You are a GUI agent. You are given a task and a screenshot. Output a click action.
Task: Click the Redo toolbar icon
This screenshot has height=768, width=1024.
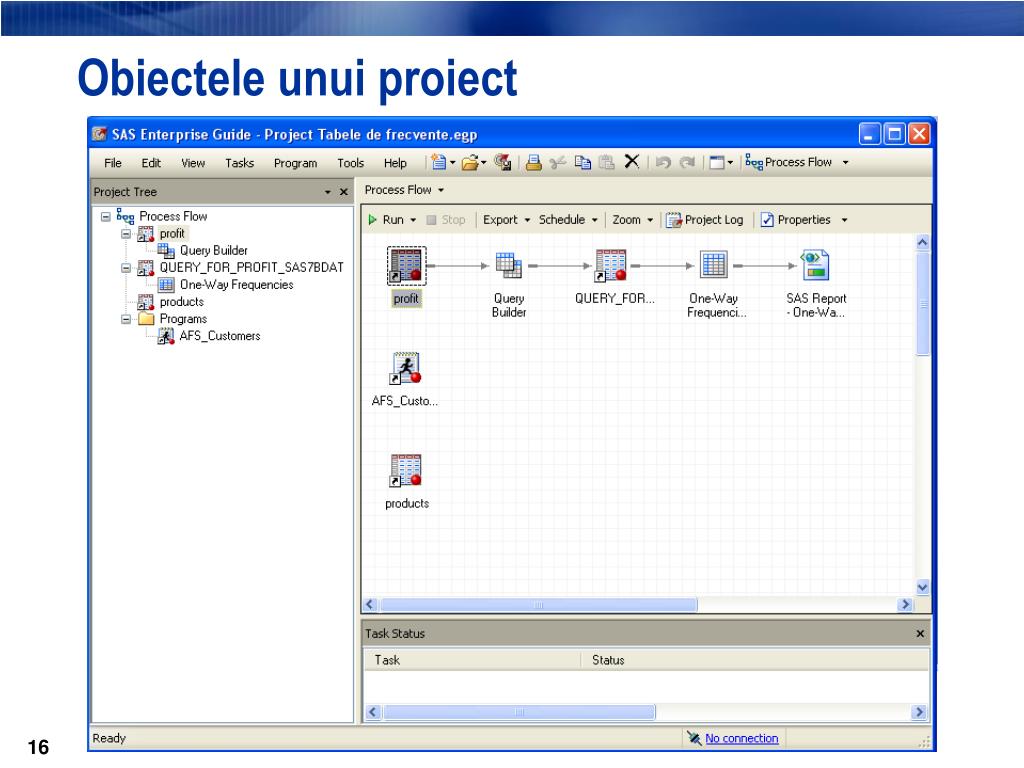[687, 162]
